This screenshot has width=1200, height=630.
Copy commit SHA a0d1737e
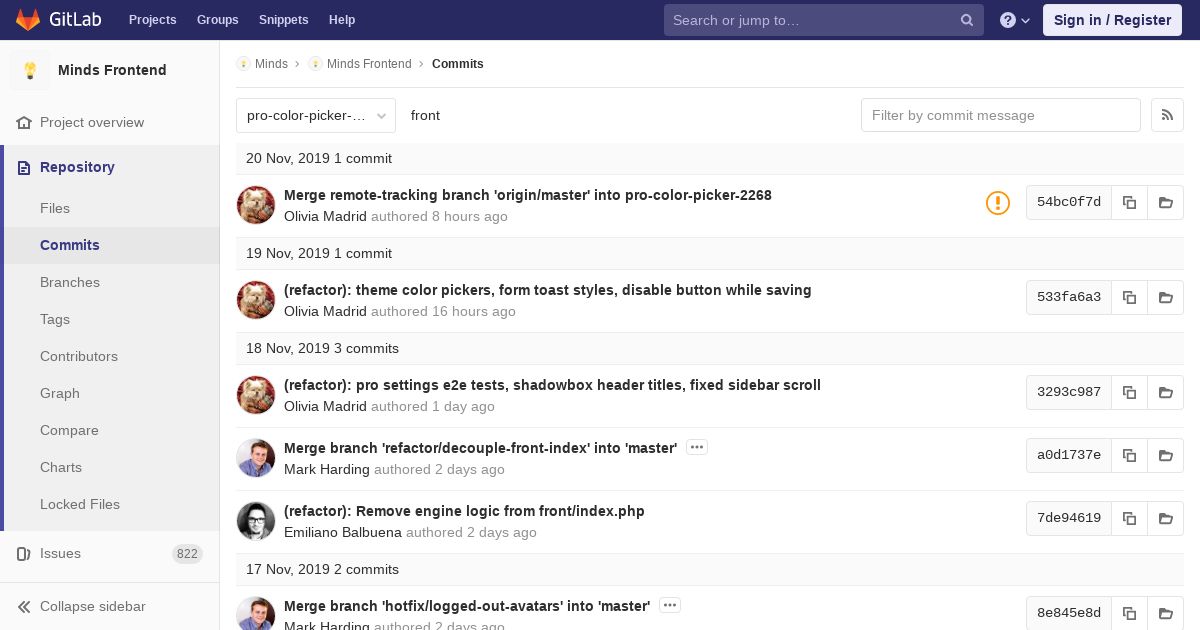pyautogui.click(x=1129, y=455)
